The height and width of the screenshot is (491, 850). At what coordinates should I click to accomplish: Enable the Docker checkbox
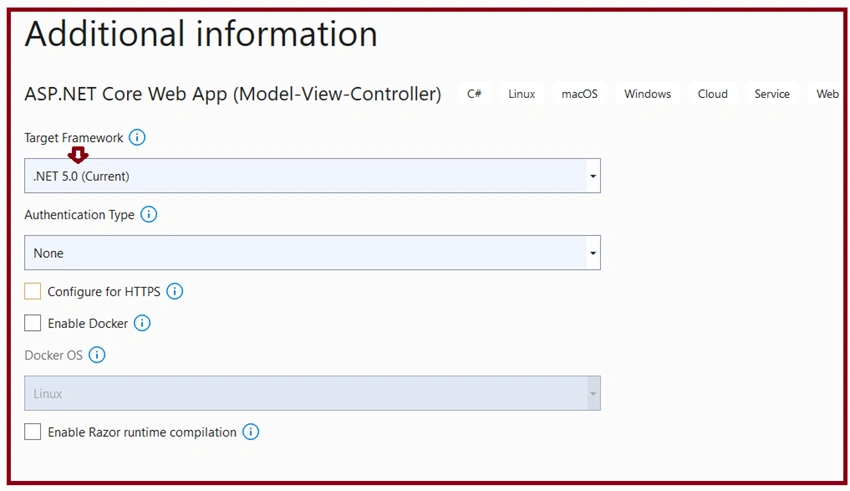point(33,324)
